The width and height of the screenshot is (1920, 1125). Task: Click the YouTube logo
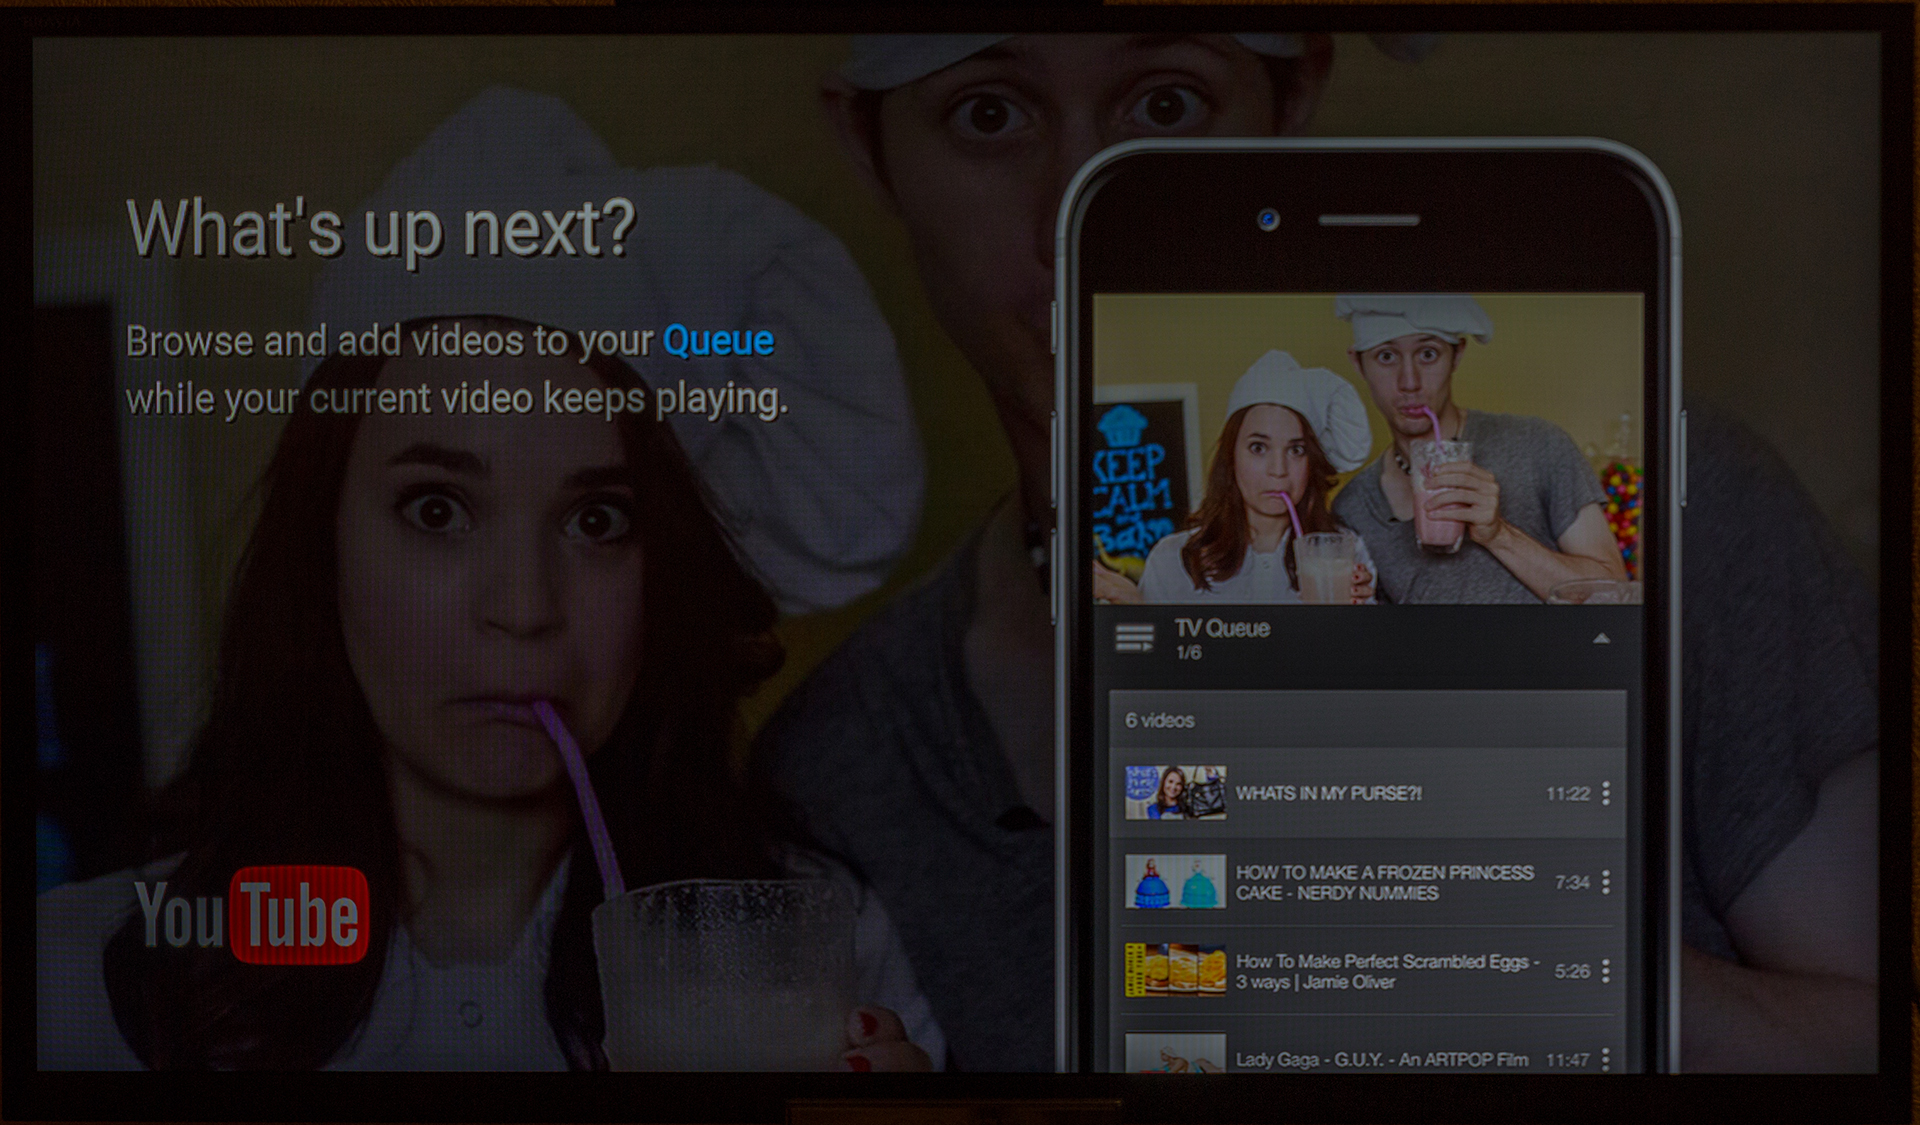coord(252,915)
